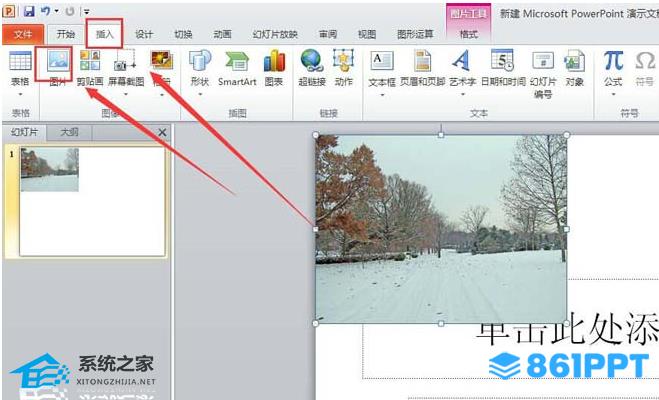
Task: Expand the WordArt (艺术字) dropdown arrow
Action: point(462,94)
